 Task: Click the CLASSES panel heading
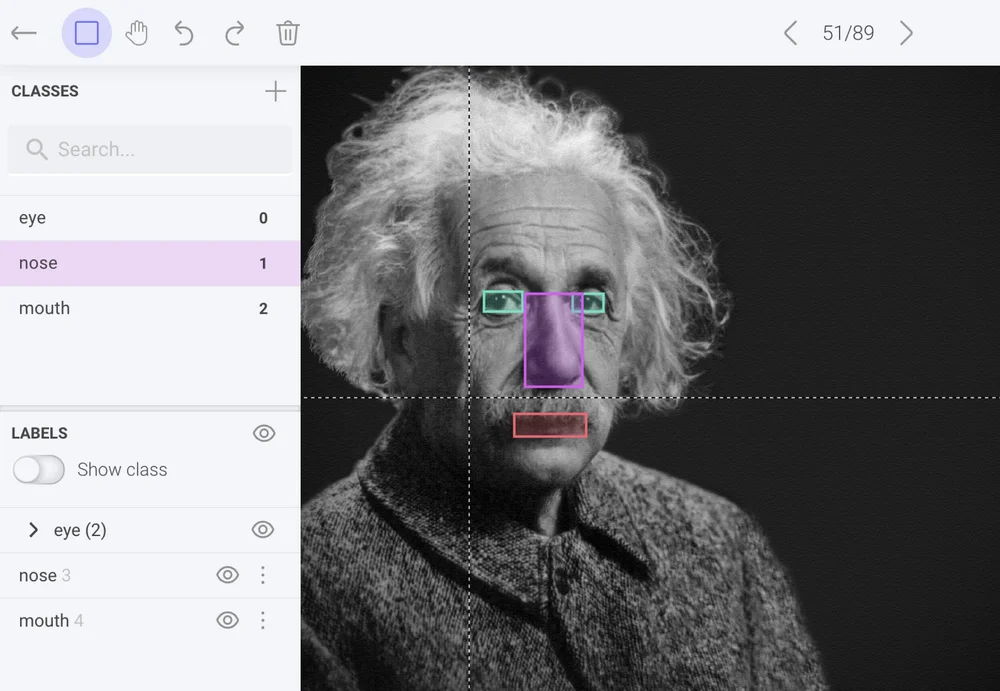[45, 91]
